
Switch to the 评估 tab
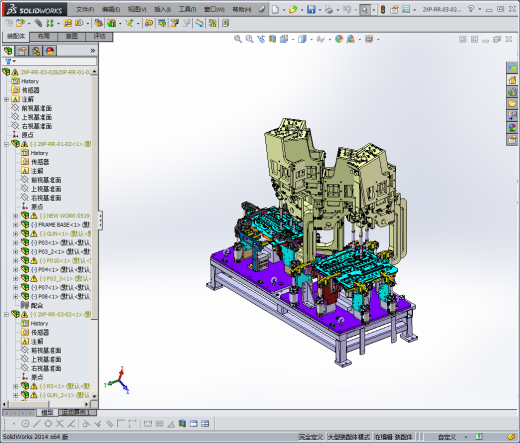(99, 36)
